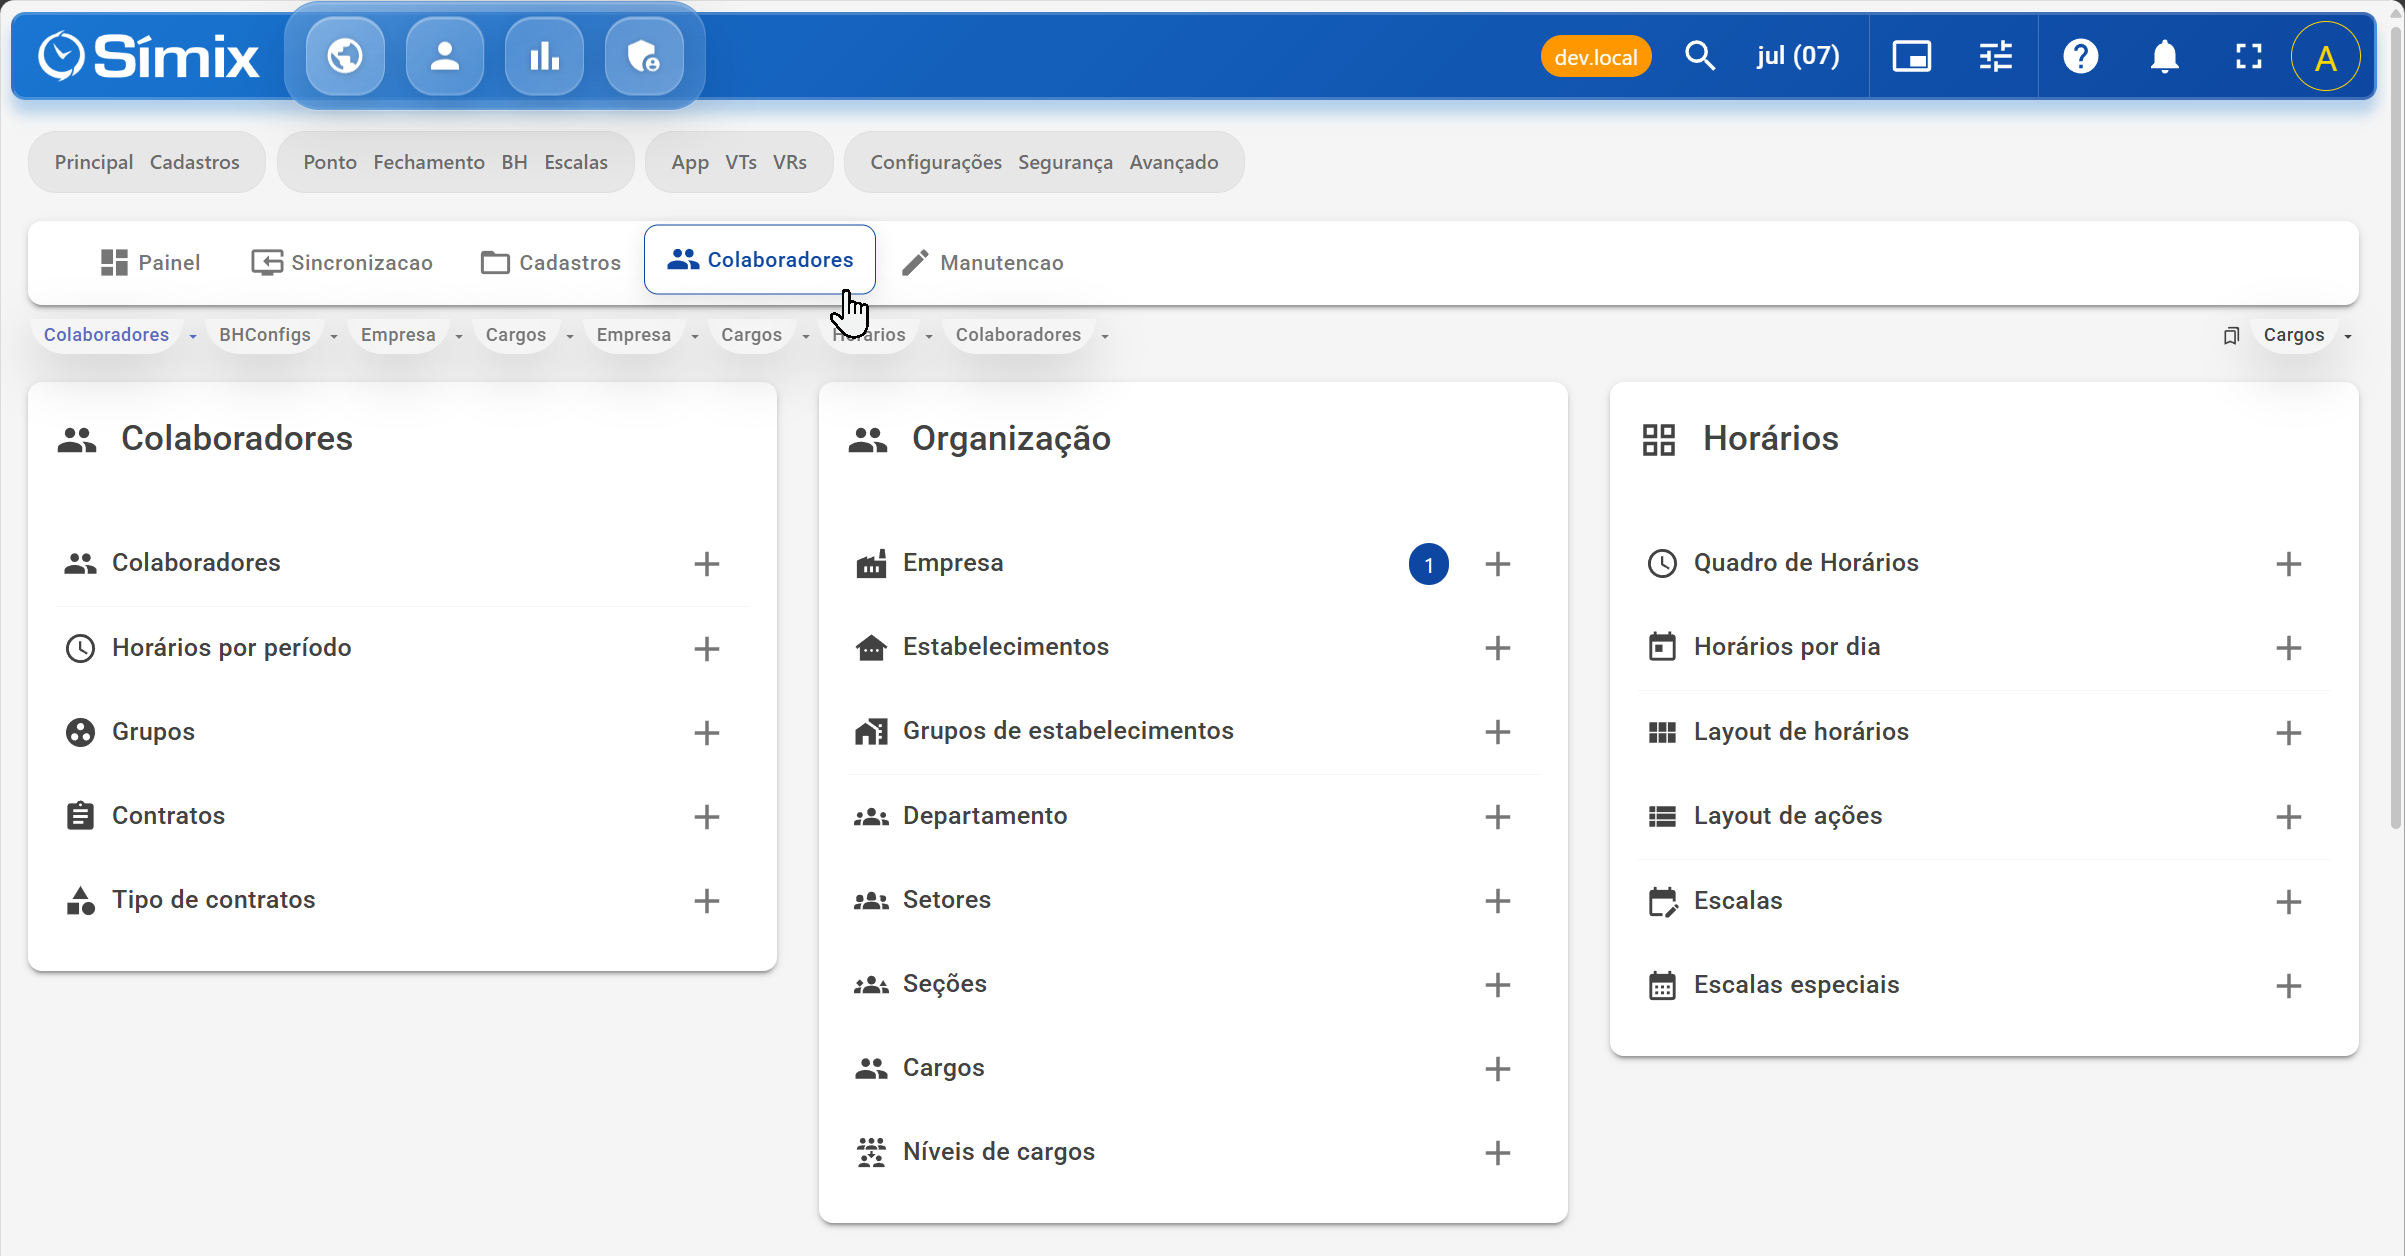Click the sliders tune settings icon
Screen dimensions: 2405x1256
coord(1995,56)
